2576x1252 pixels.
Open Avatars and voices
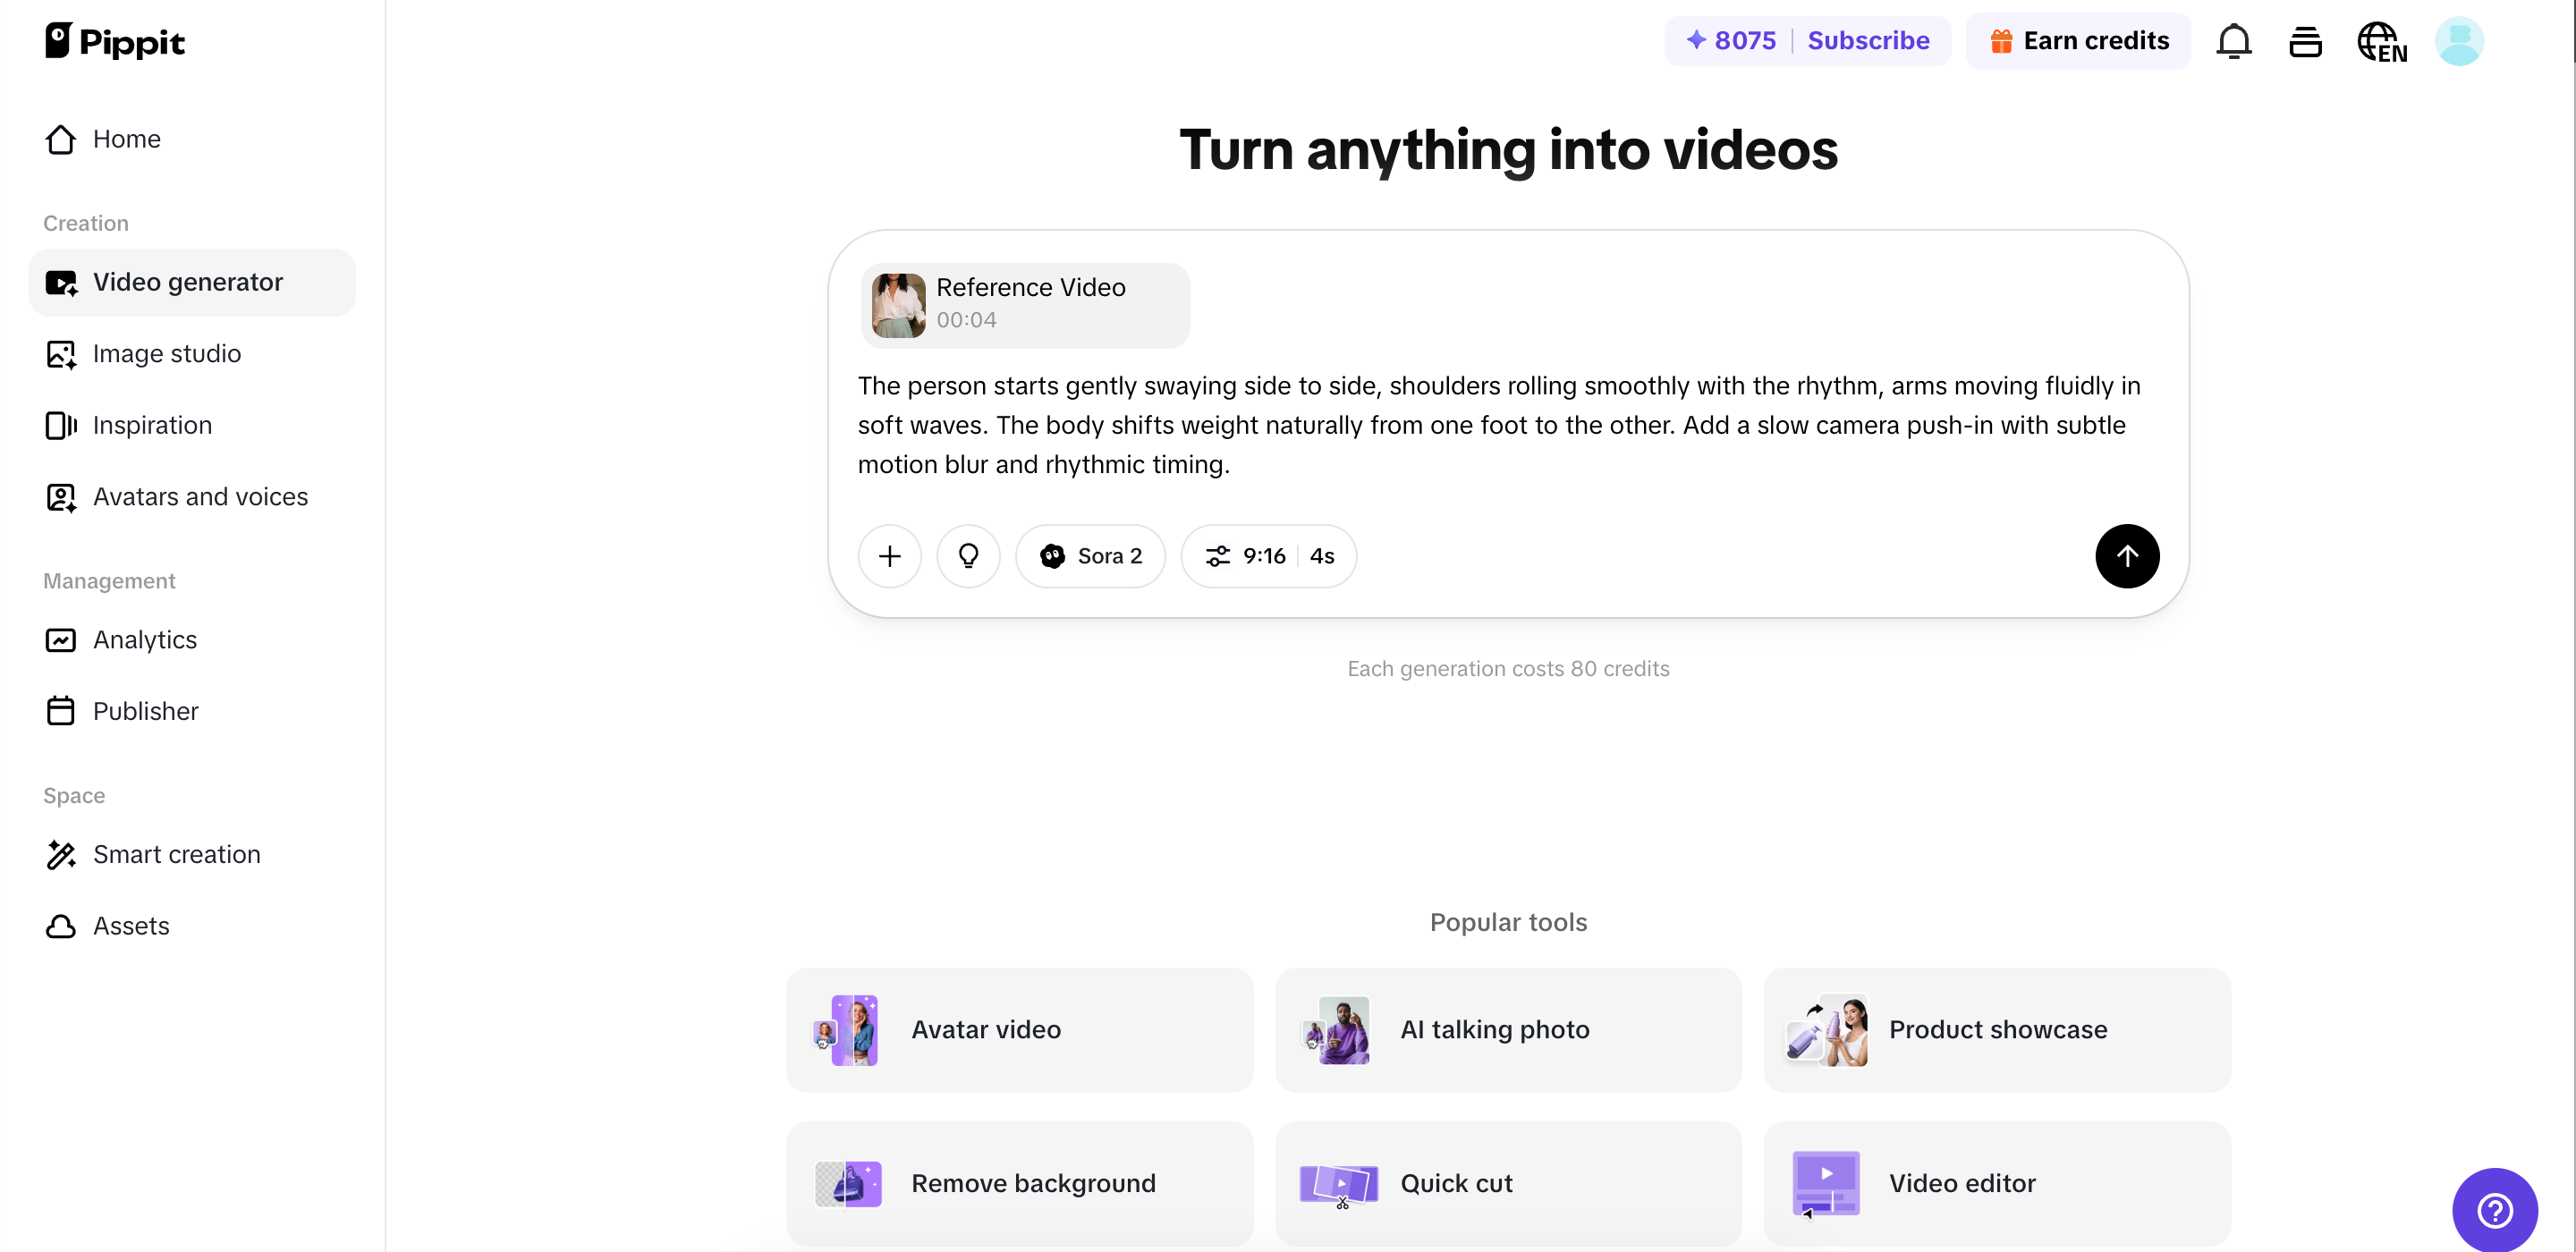(x=200, y=497)
